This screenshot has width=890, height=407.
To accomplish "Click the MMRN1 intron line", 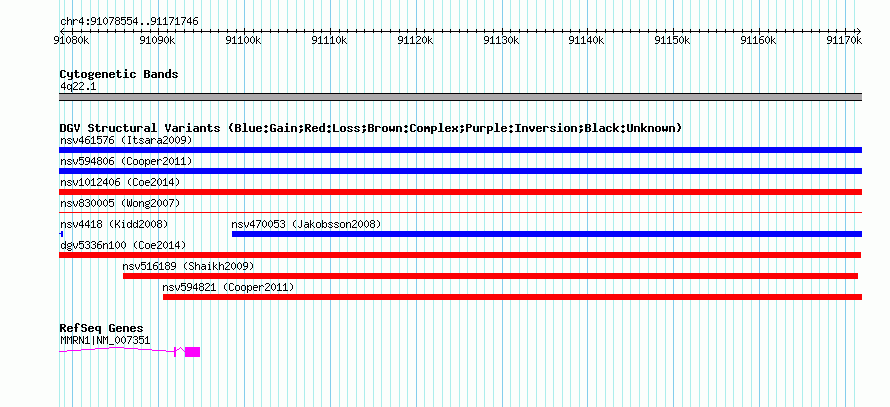I will [116, 350].
